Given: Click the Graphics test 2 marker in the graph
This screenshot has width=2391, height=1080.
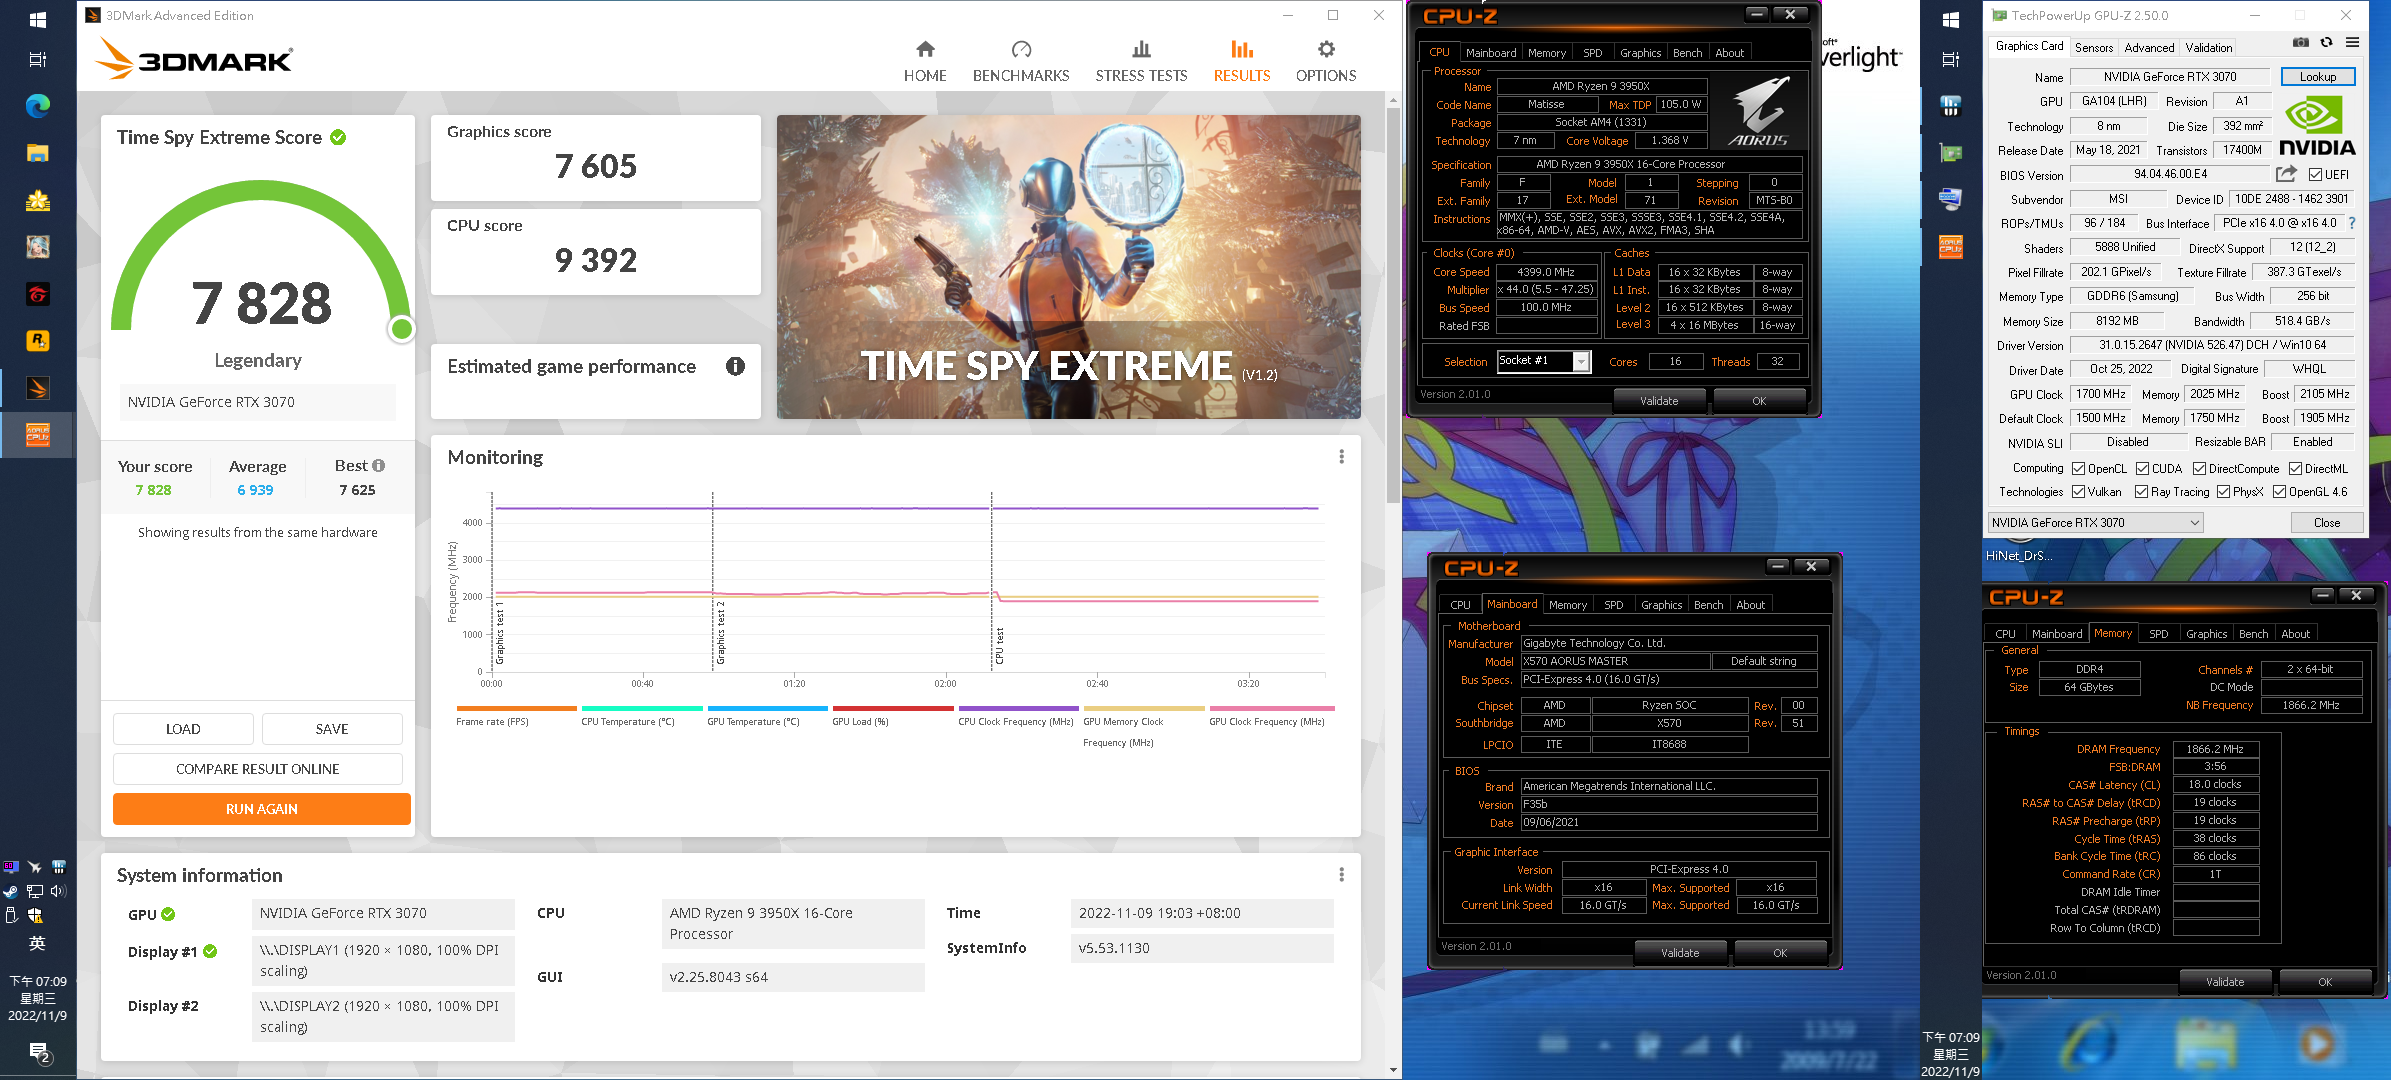Looking at the screenshot, I should (720, 633).
